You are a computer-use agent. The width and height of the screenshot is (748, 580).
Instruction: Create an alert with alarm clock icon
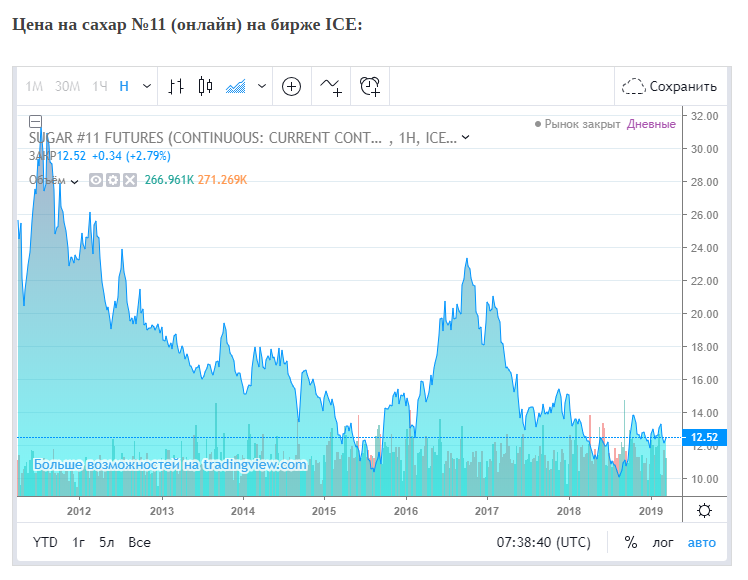coord(370,87)
